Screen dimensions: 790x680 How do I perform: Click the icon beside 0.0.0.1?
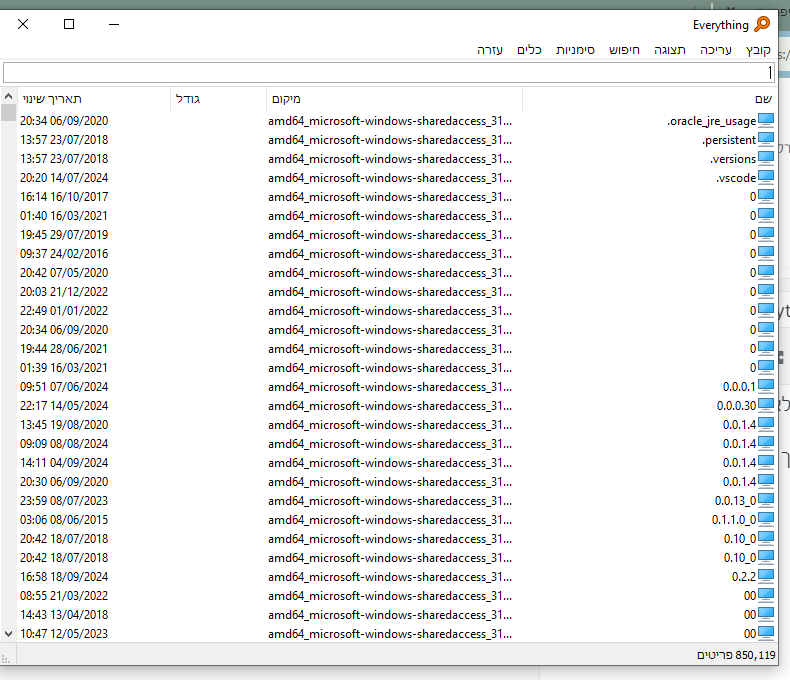click(x=766, y=386)
